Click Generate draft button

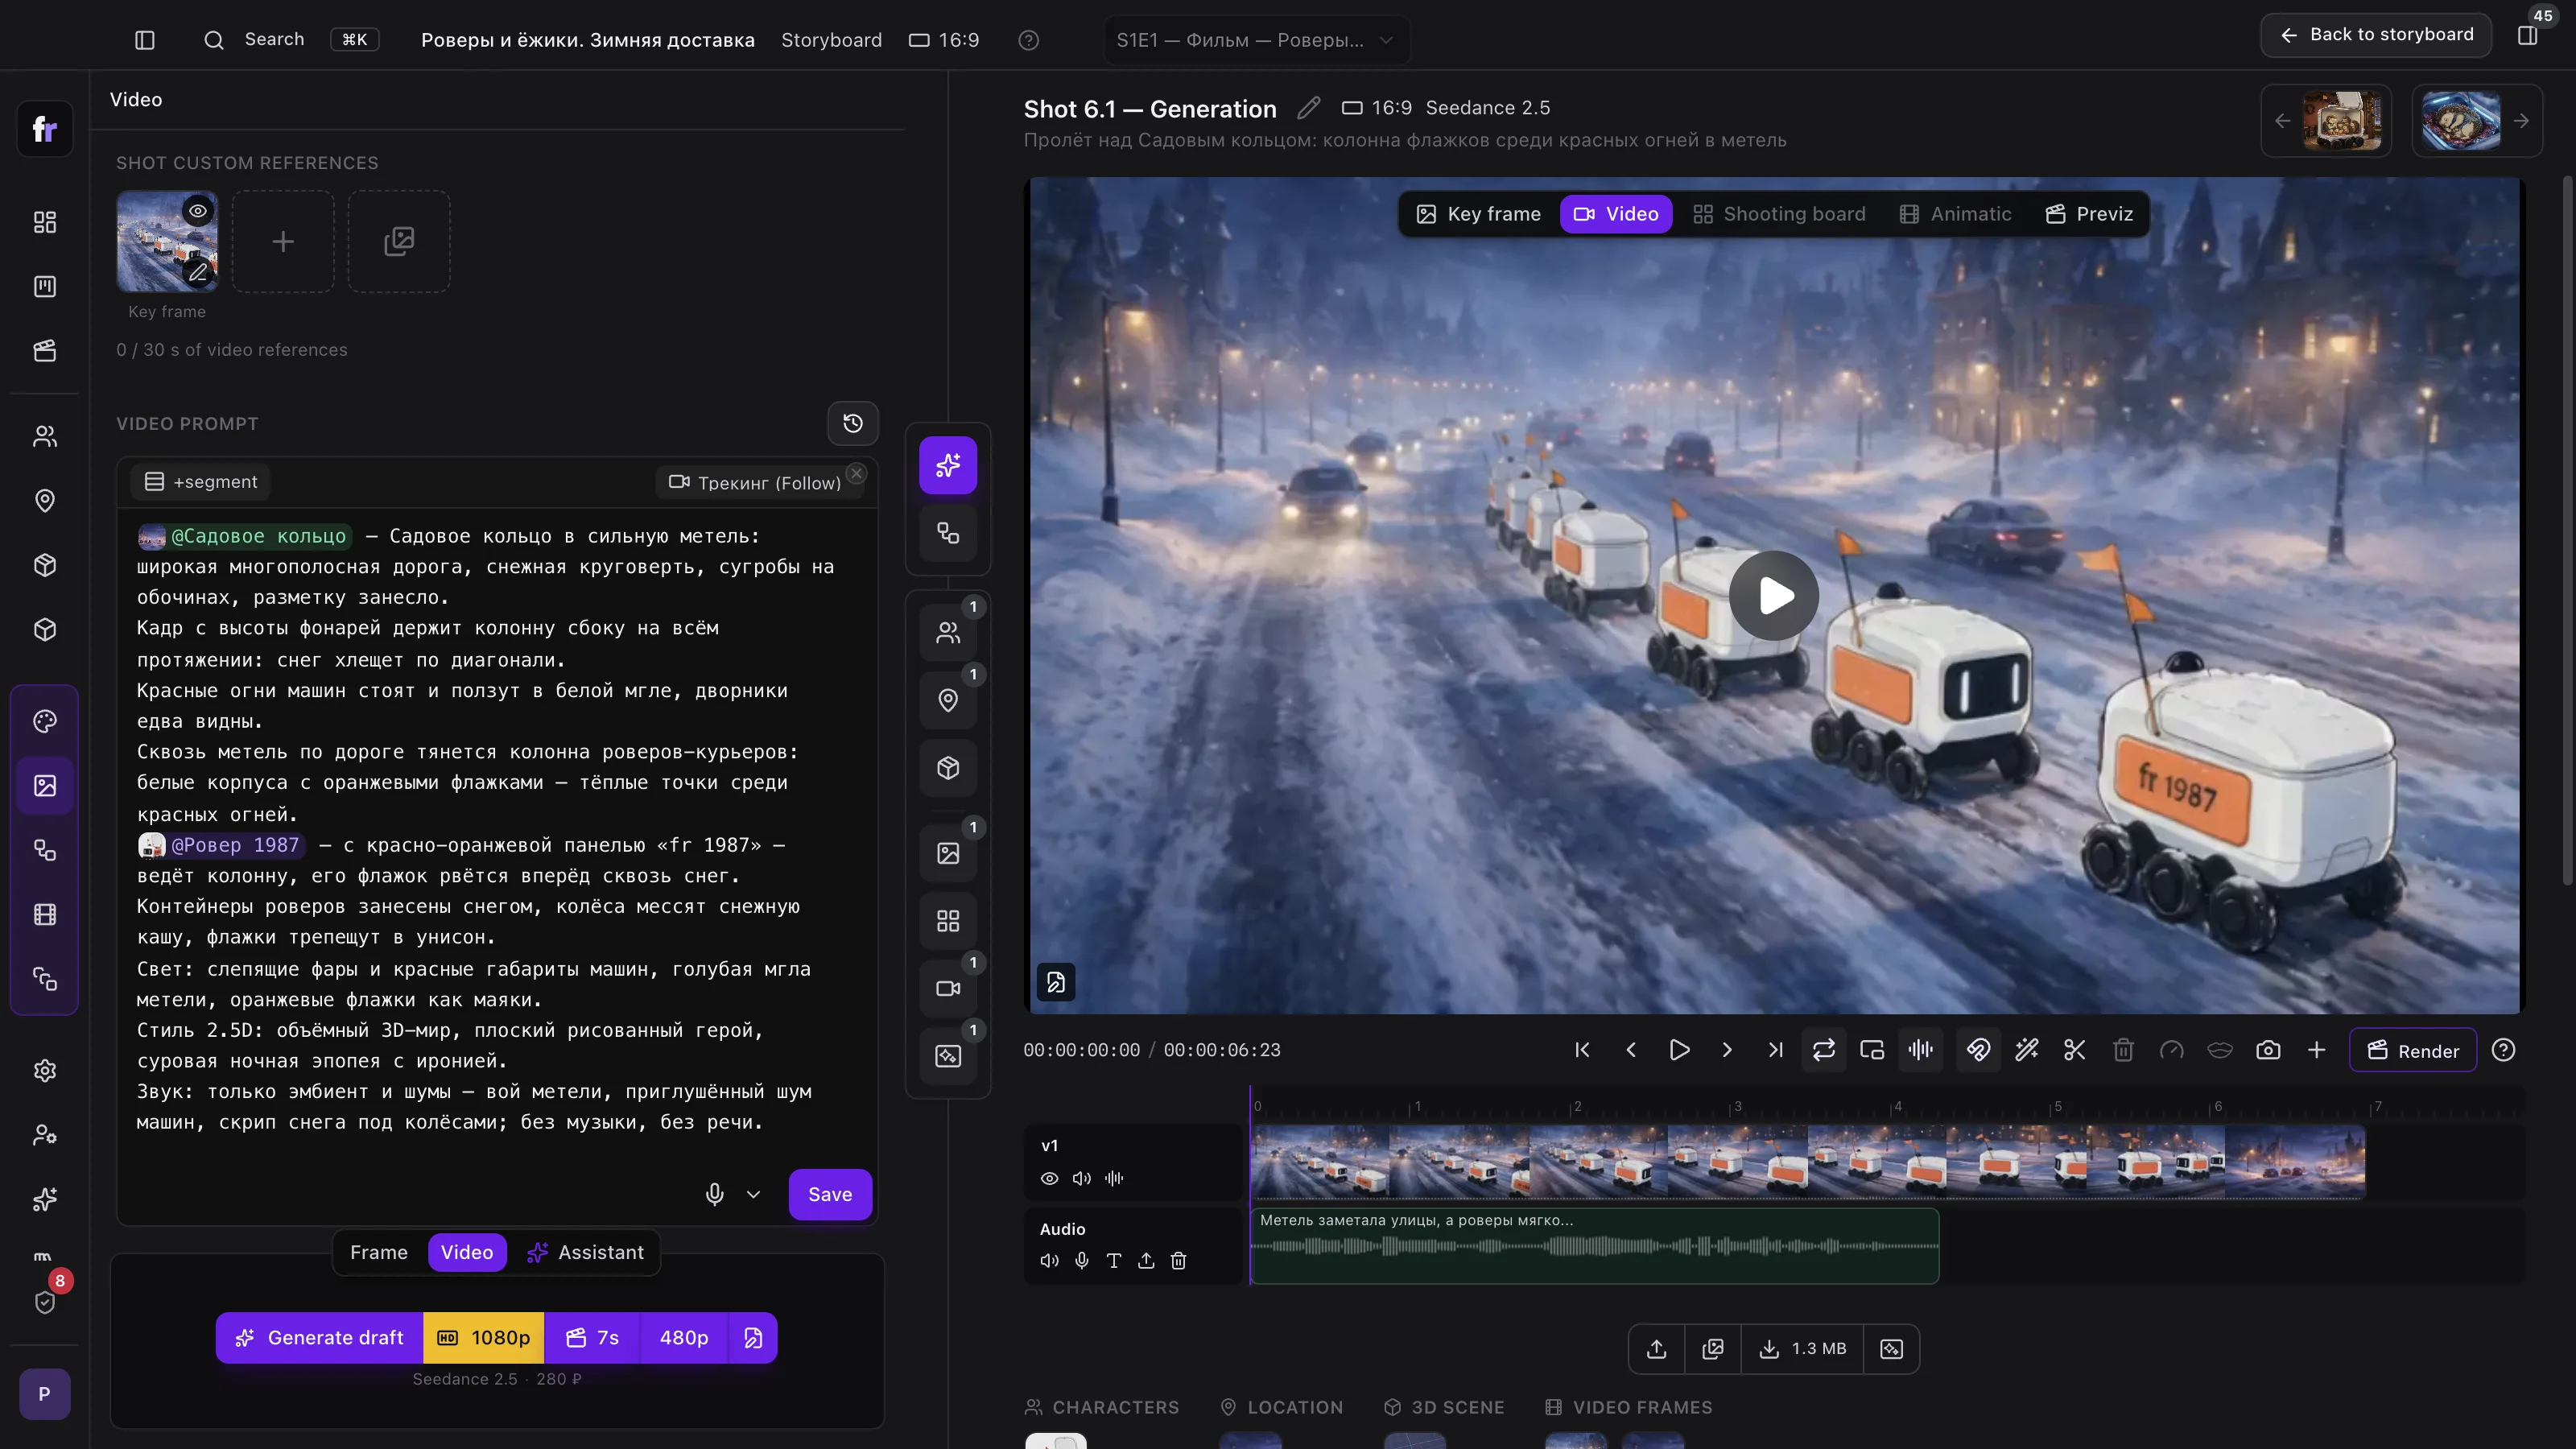click(319, 1338)
